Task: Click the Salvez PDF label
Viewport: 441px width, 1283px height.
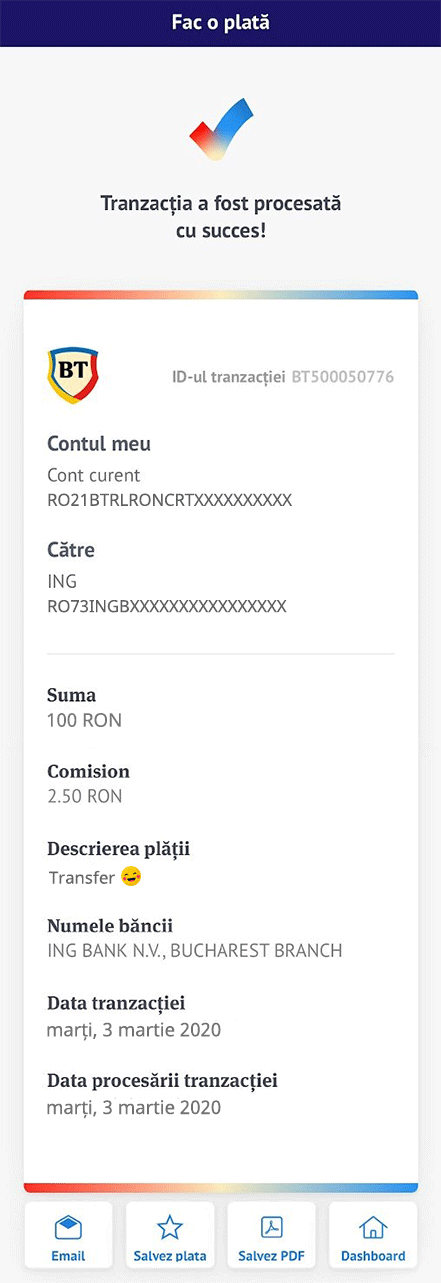Action: 271,1256
